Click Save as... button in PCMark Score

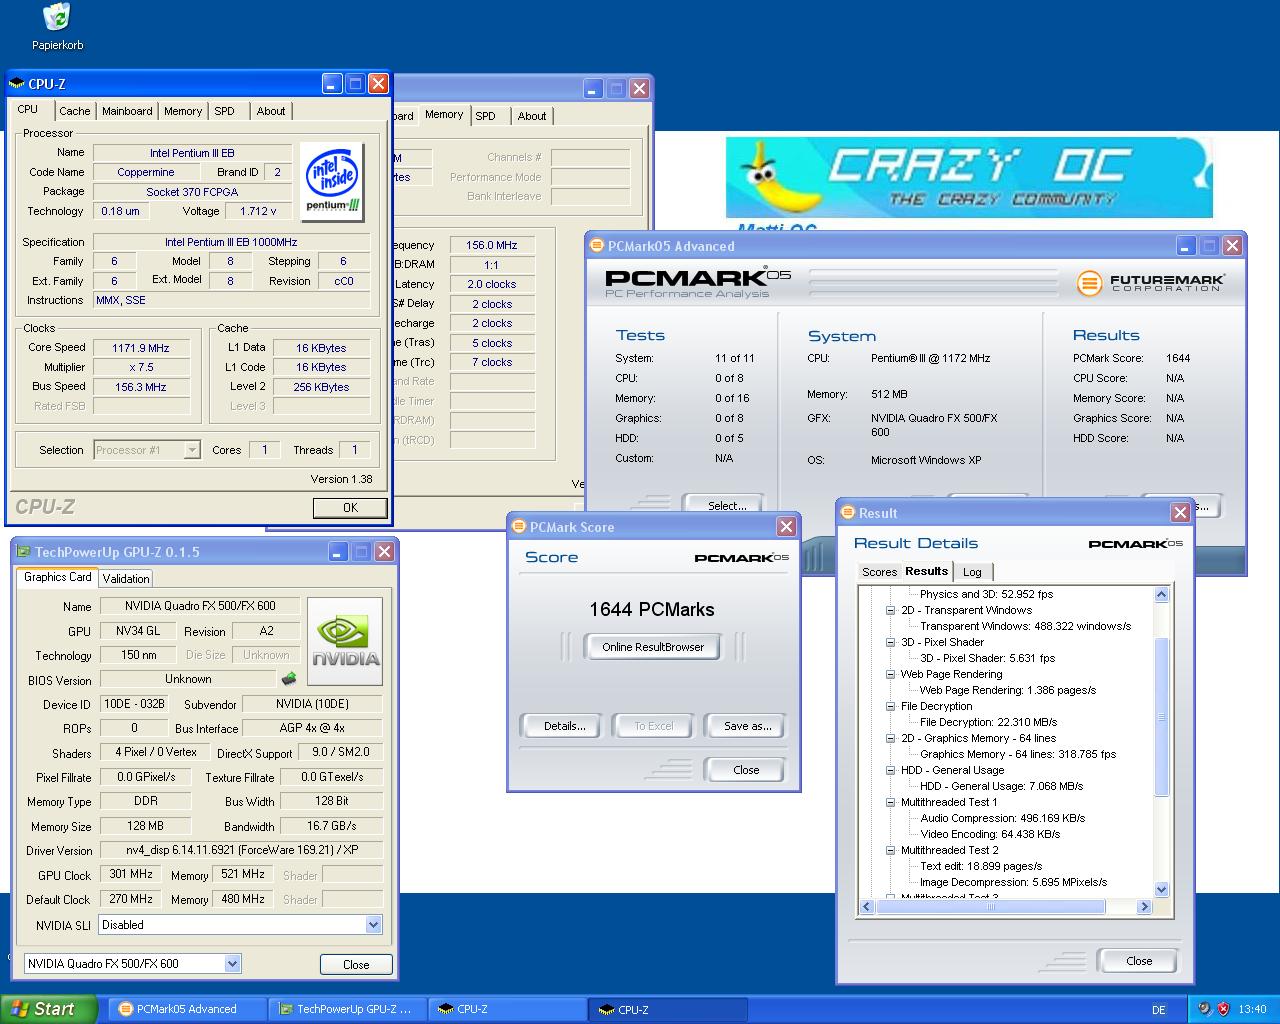pyautogui.click(x=747, y=726)
